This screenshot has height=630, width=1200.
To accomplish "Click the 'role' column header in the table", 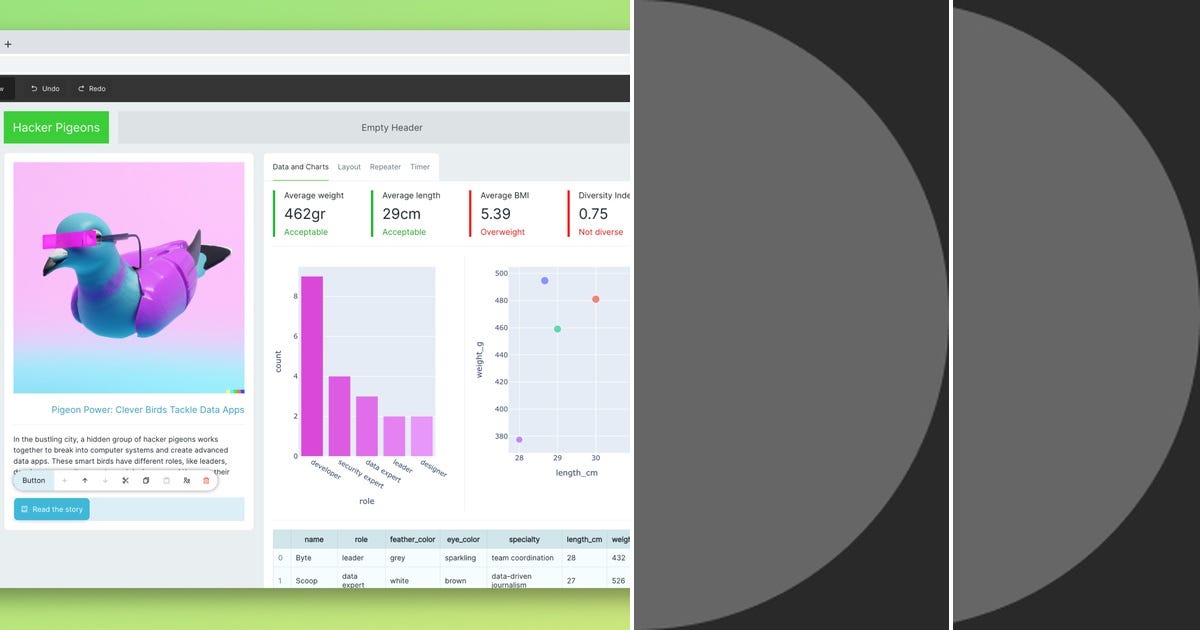I will (361, 539).
